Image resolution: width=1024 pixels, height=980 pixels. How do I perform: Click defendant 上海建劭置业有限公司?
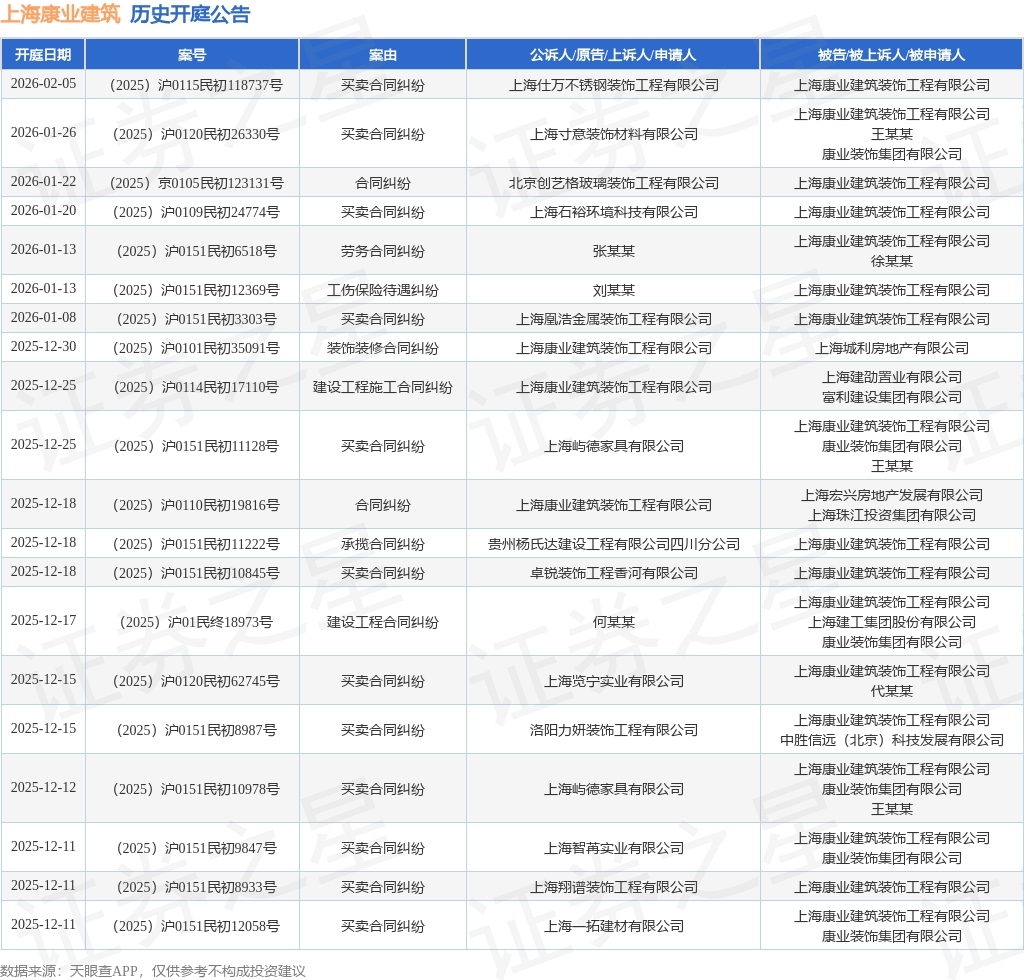tap(891, 377)
